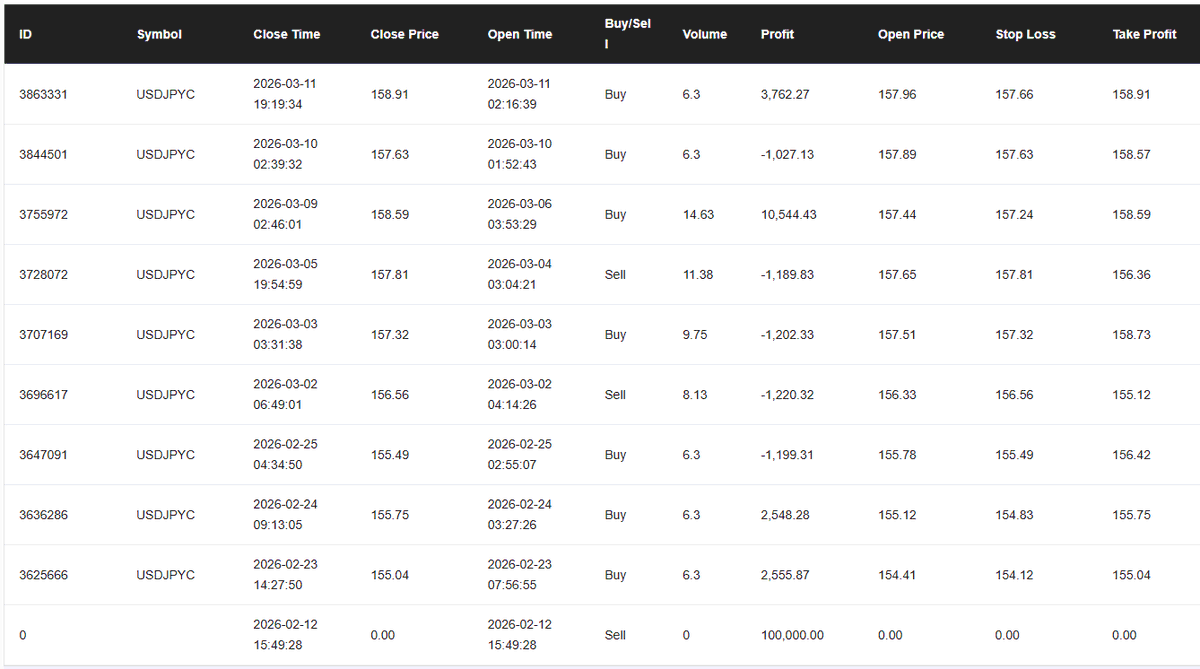1200x669 pixels.
Task: Click the profit value 10,544.43
Action: (x=789, y=214)
